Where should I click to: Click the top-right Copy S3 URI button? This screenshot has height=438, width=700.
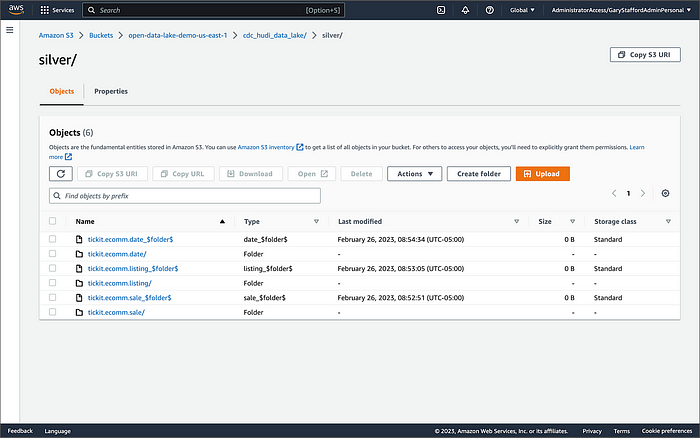click(645, 55)
